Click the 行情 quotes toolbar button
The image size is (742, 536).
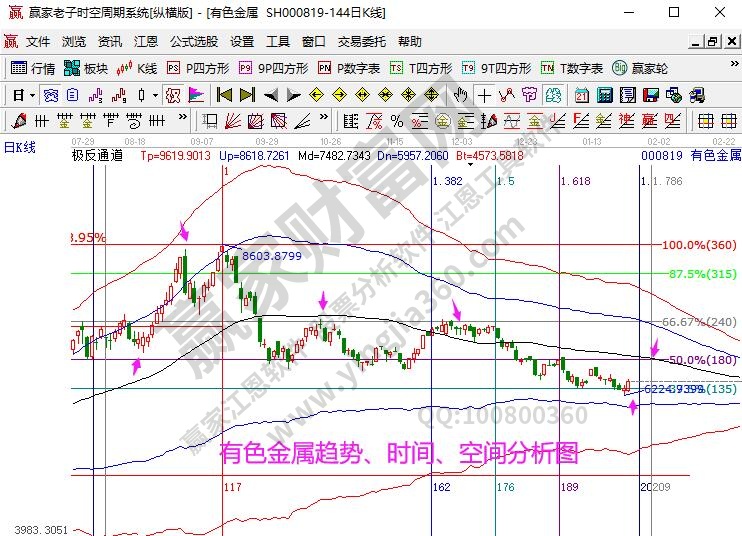33,68
